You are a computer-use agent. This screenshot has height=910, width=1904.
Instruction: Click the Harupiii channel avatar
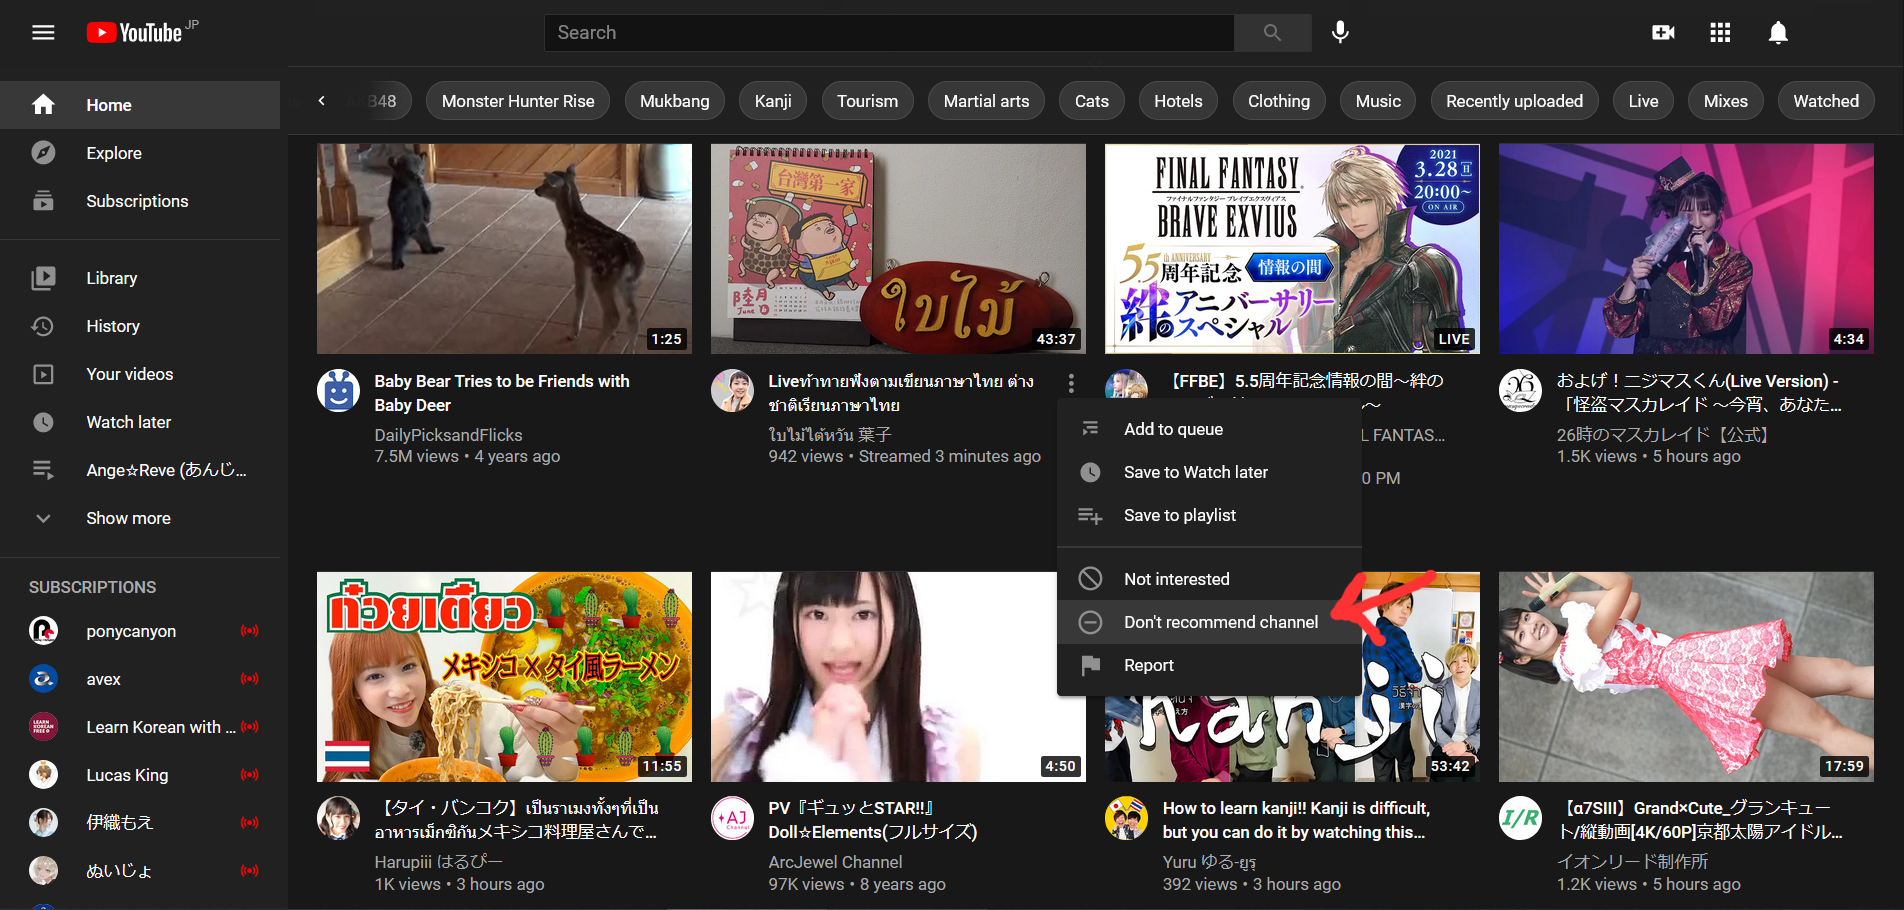pyautogui.click(x=338, y=817)
